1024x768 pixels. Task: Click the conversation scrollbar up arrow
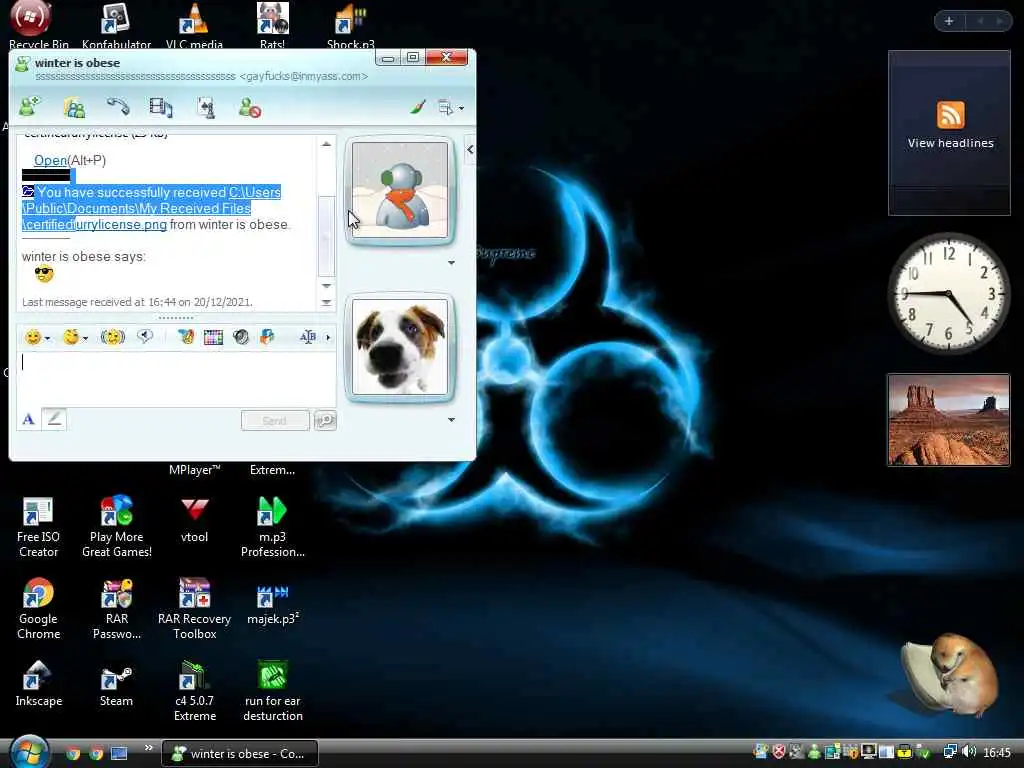[x=327, y=144]
